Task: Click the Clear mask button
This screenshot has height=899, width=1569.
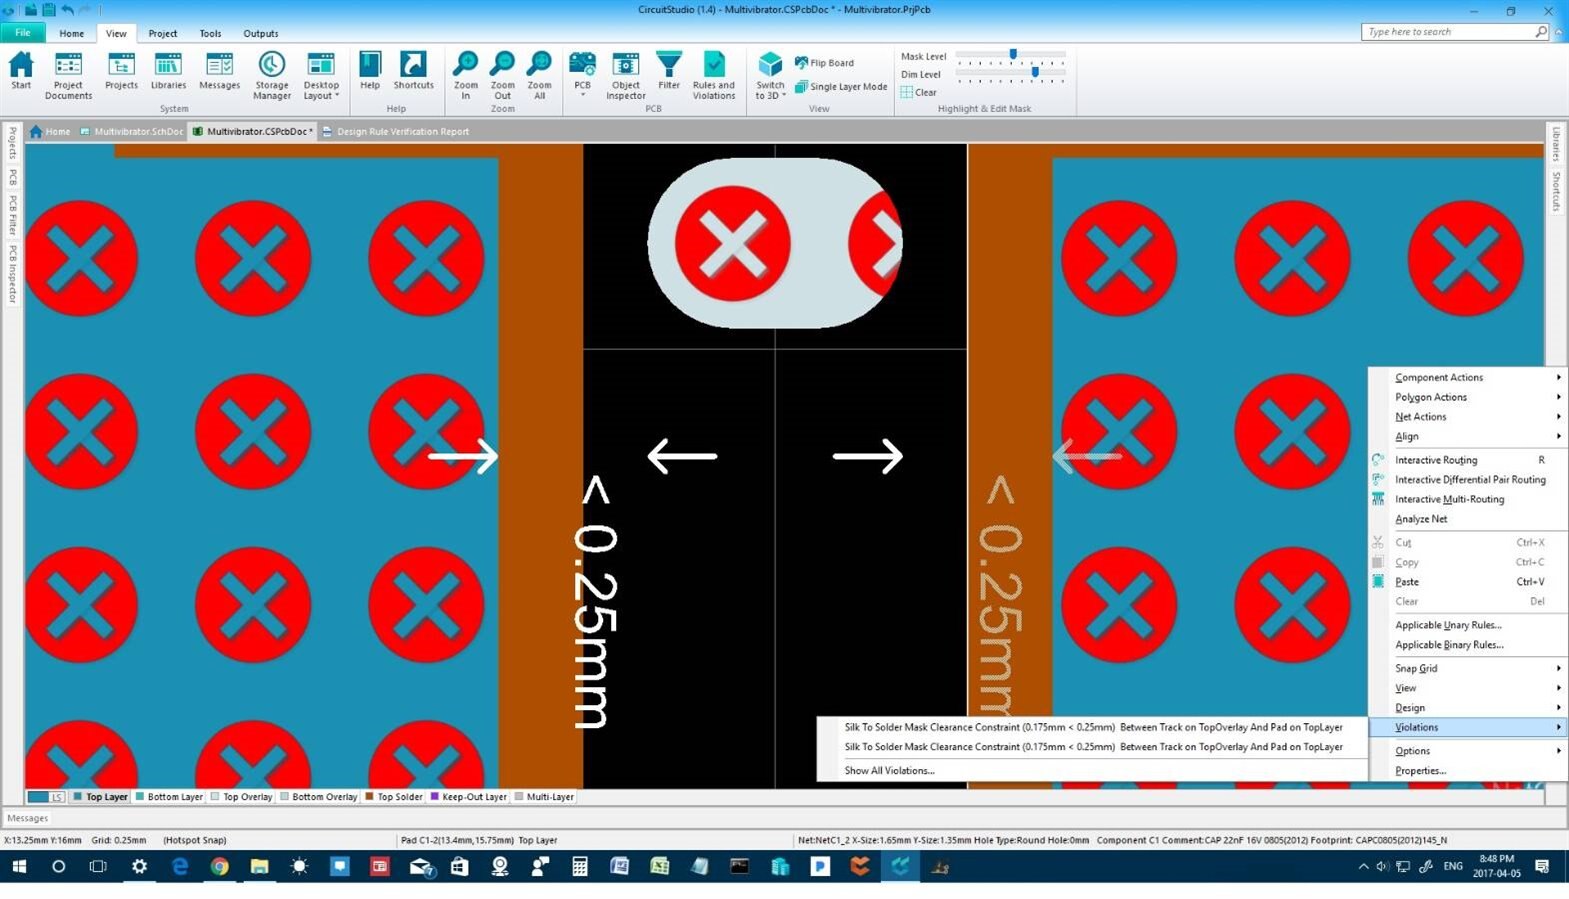Action: click(919, 92)
